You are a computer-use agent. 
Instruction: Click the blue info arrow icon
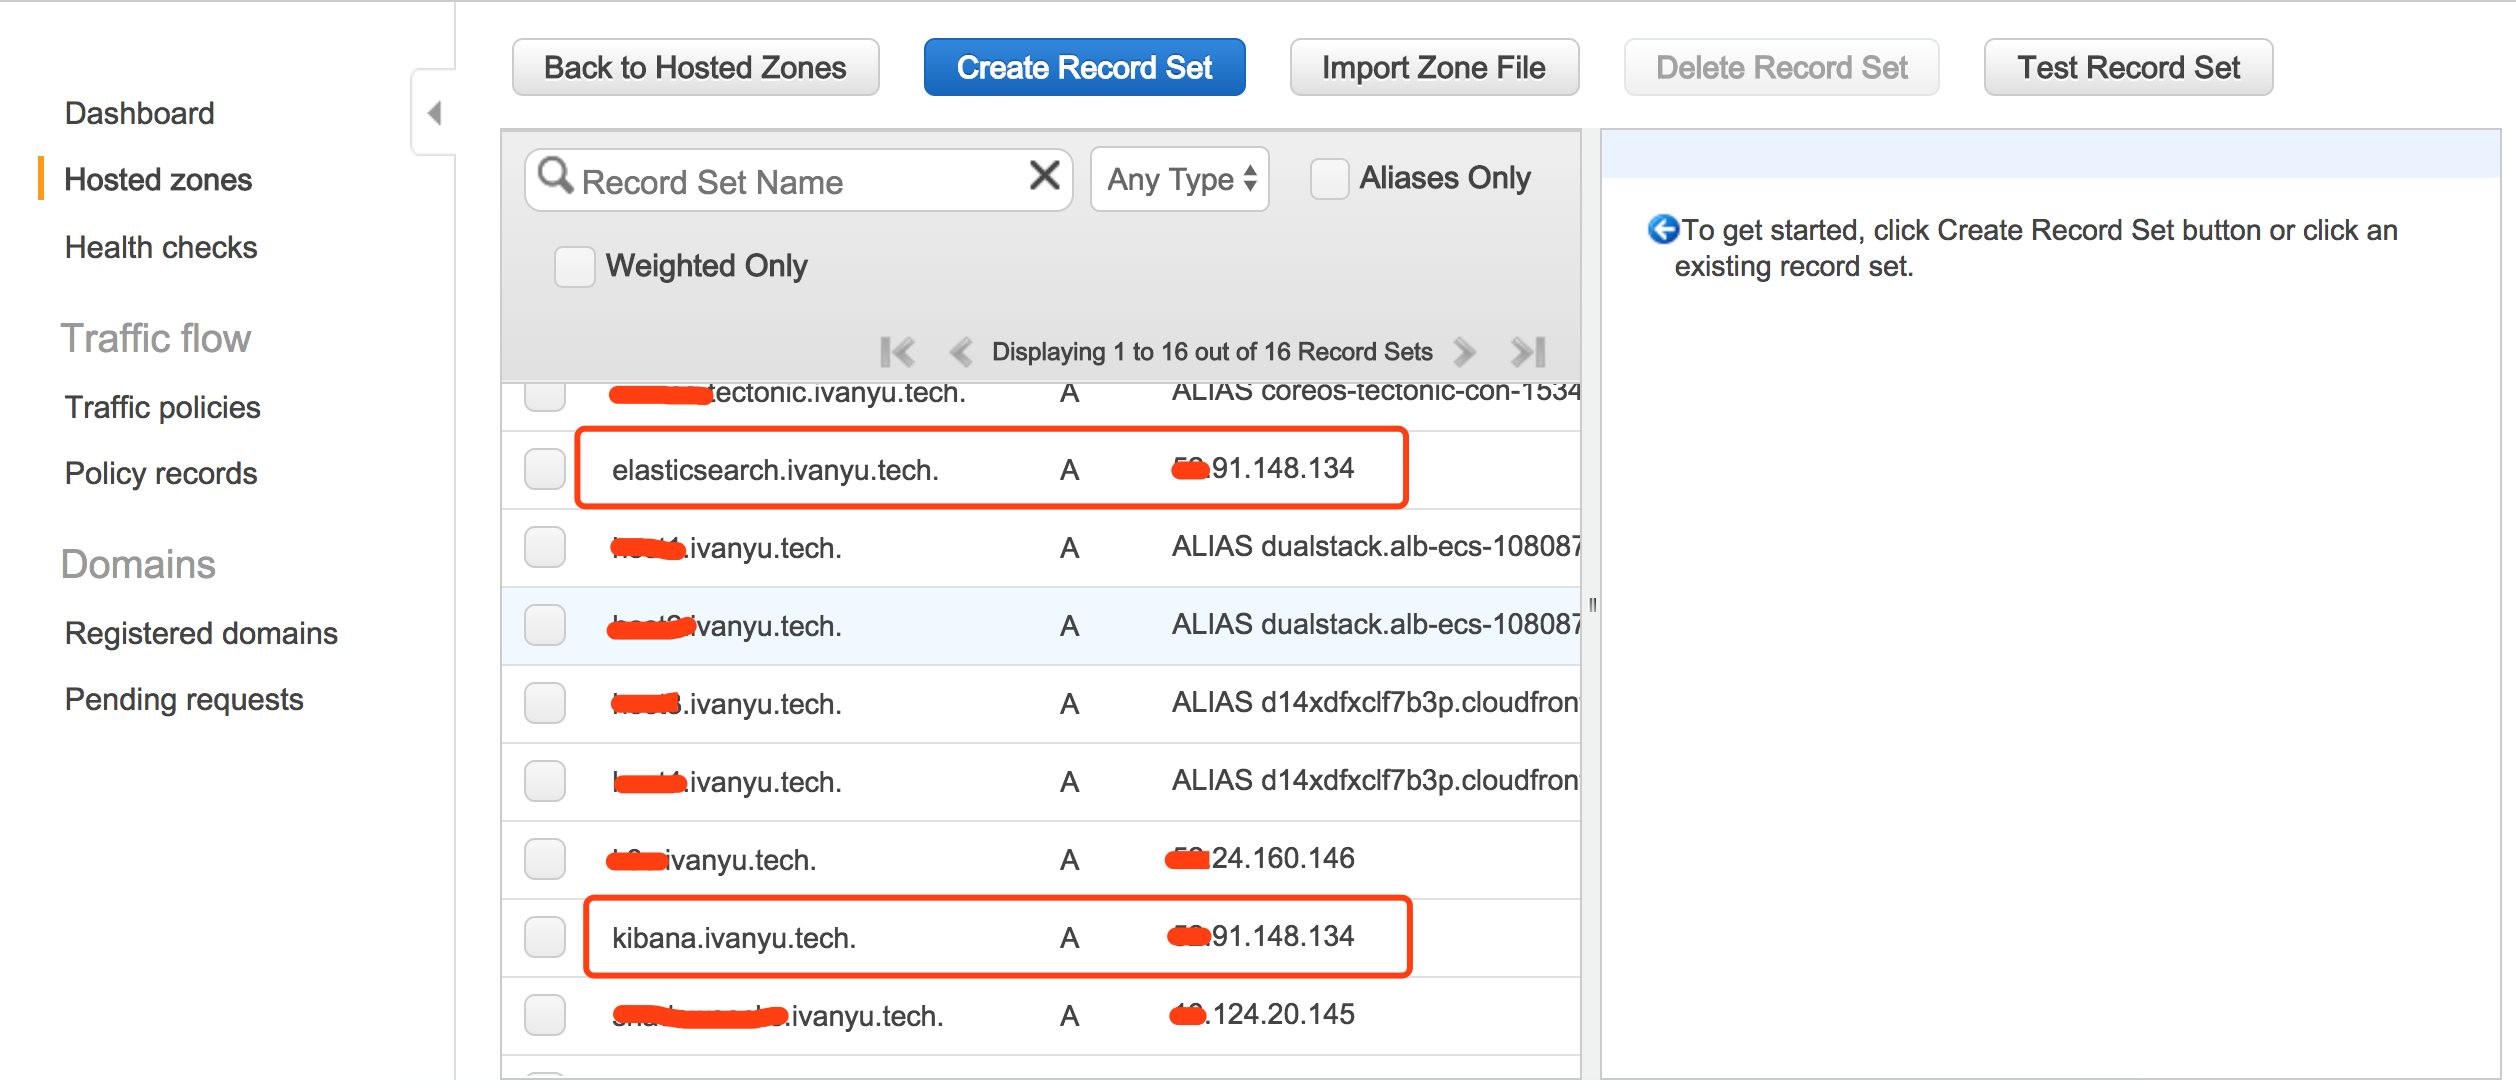[1662, 230]
